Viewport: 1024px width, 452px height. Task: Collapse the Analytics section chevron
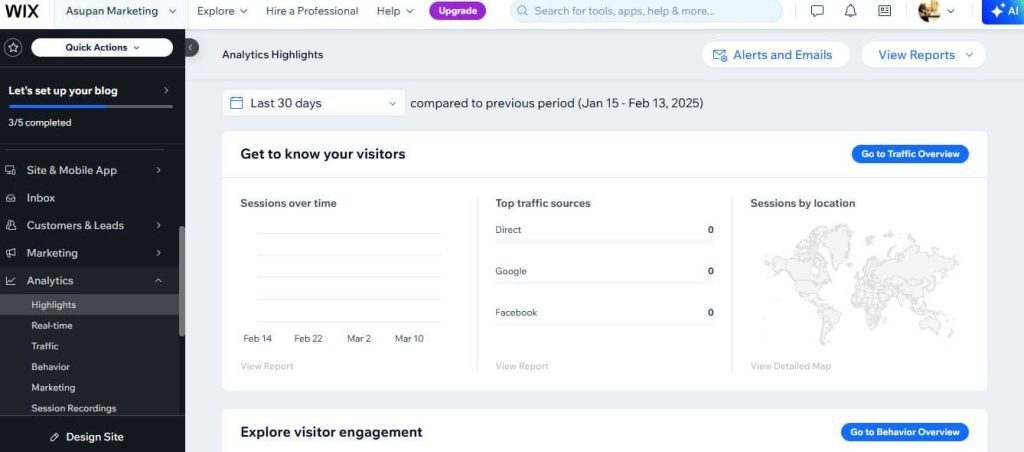(x=158, y=281)
